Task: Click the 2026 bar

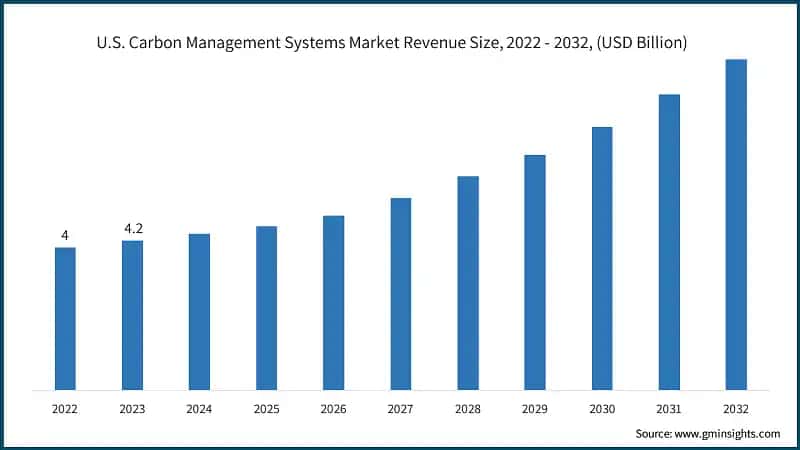Action: click(x=334, y=303)
